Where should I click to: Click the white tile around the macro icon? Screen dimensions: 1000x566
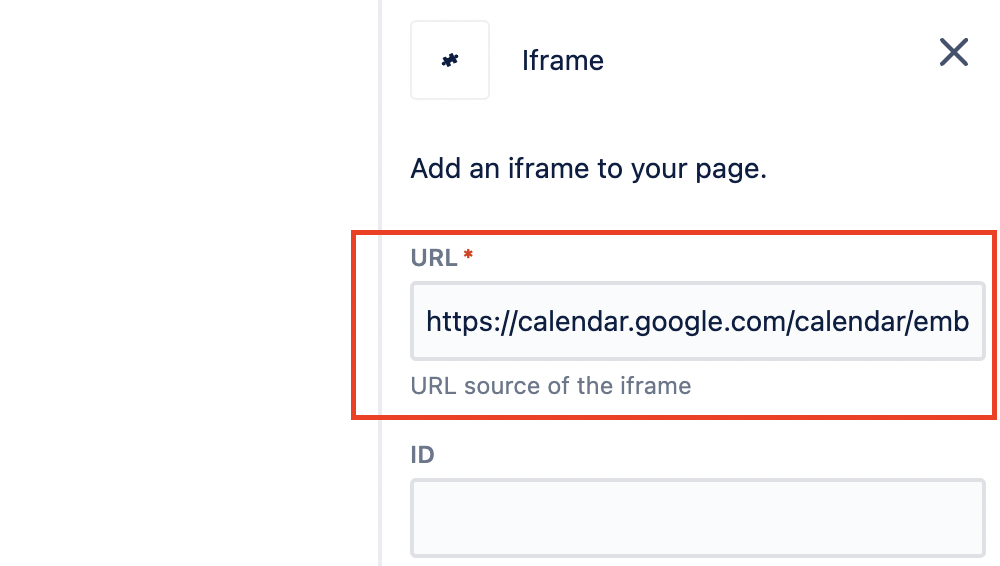pyautogui.click(x=450, y=60)
